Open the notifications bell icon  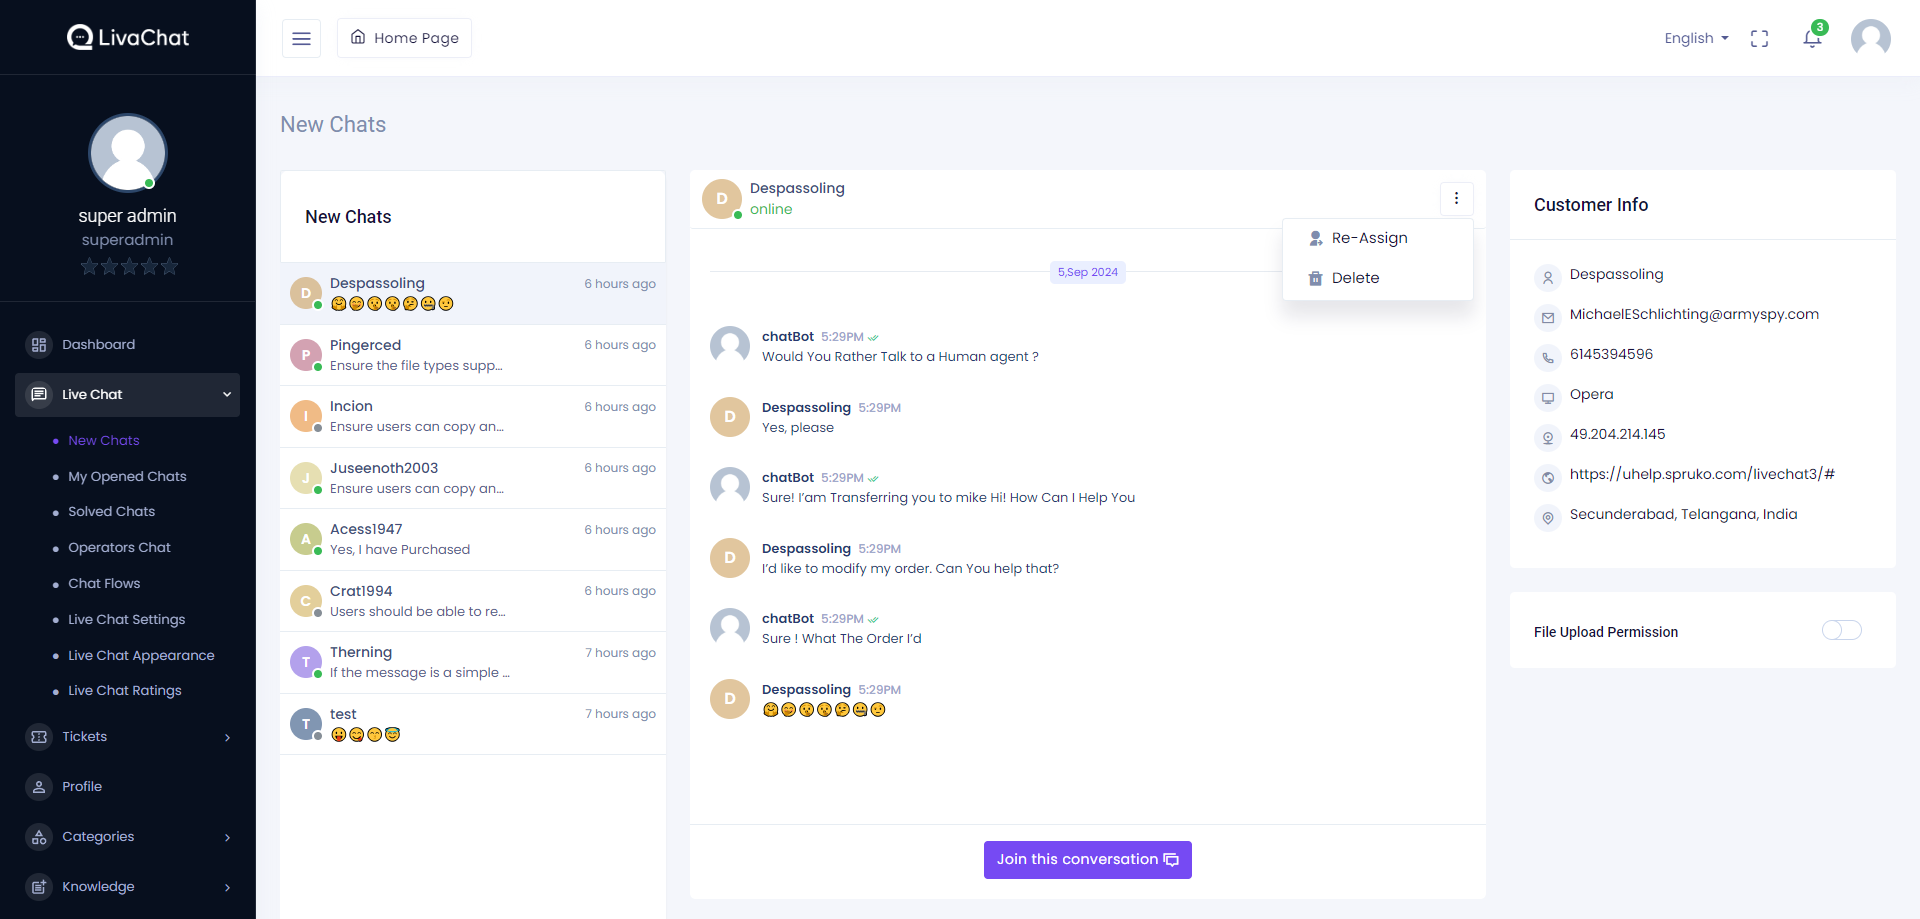1812,38
